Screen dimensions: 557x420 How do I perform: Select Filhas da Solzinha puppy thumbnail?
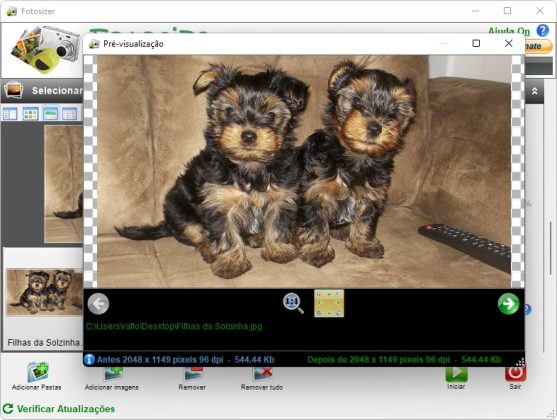[x=45, y=292]
